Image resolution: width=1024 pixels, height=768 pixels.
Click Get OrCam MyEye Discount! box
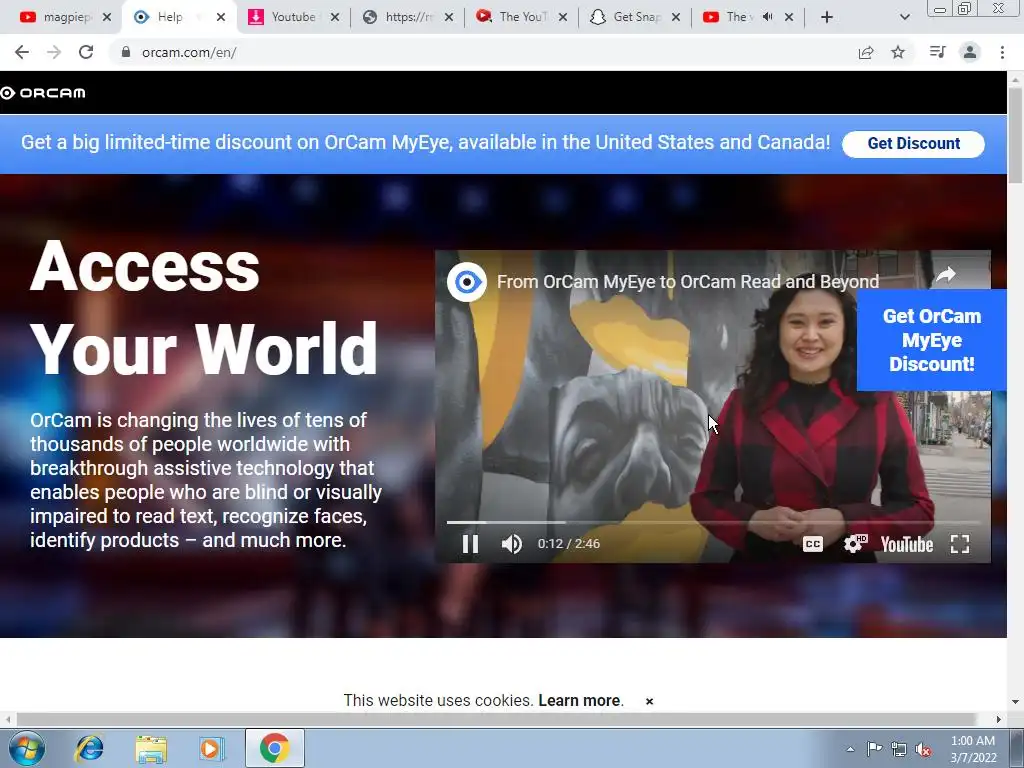tap(931, 340)
